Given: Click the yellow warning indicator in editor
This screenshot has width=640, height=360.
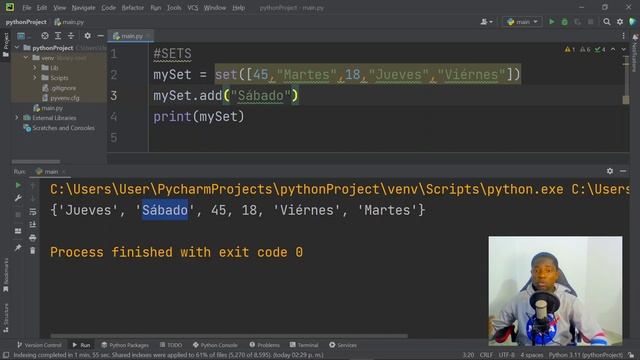Looking at the screenshot, I should (x=570, y=49).
